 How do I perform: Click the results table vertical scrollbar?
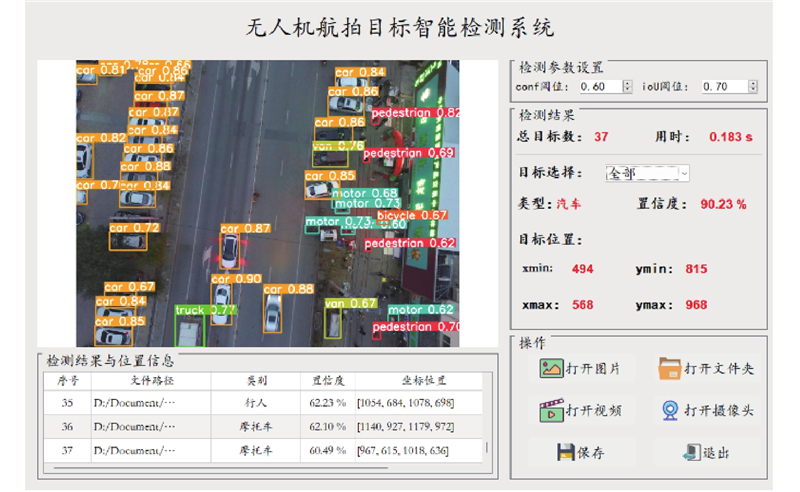487,447
